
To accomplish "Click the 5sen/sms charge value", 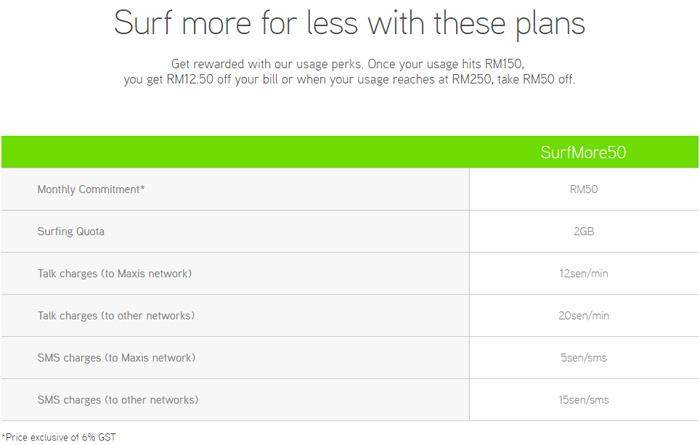I will click(583, 358).
